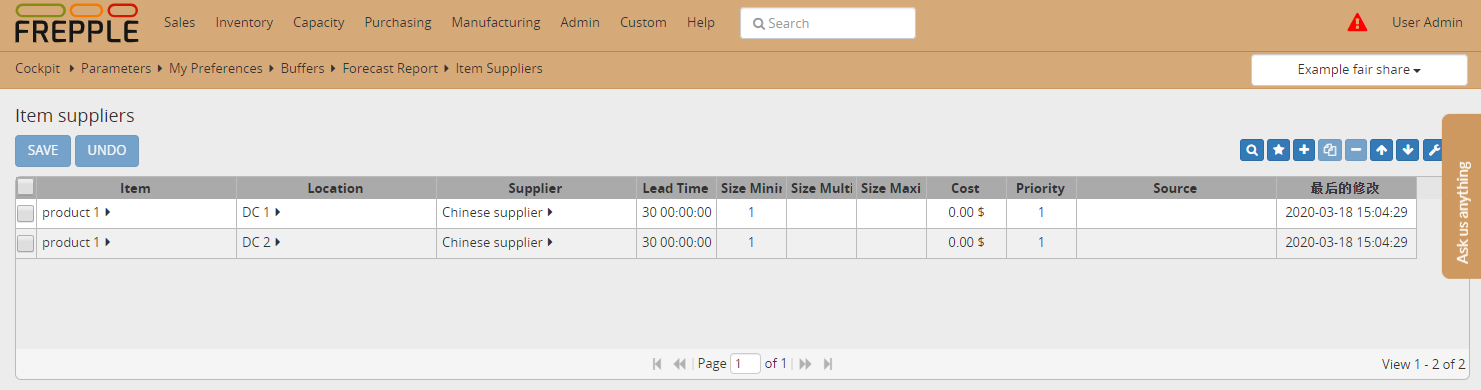Screen dimensions: 1481x390
Task: Click the Search input field
Action: tap(828, 23)
